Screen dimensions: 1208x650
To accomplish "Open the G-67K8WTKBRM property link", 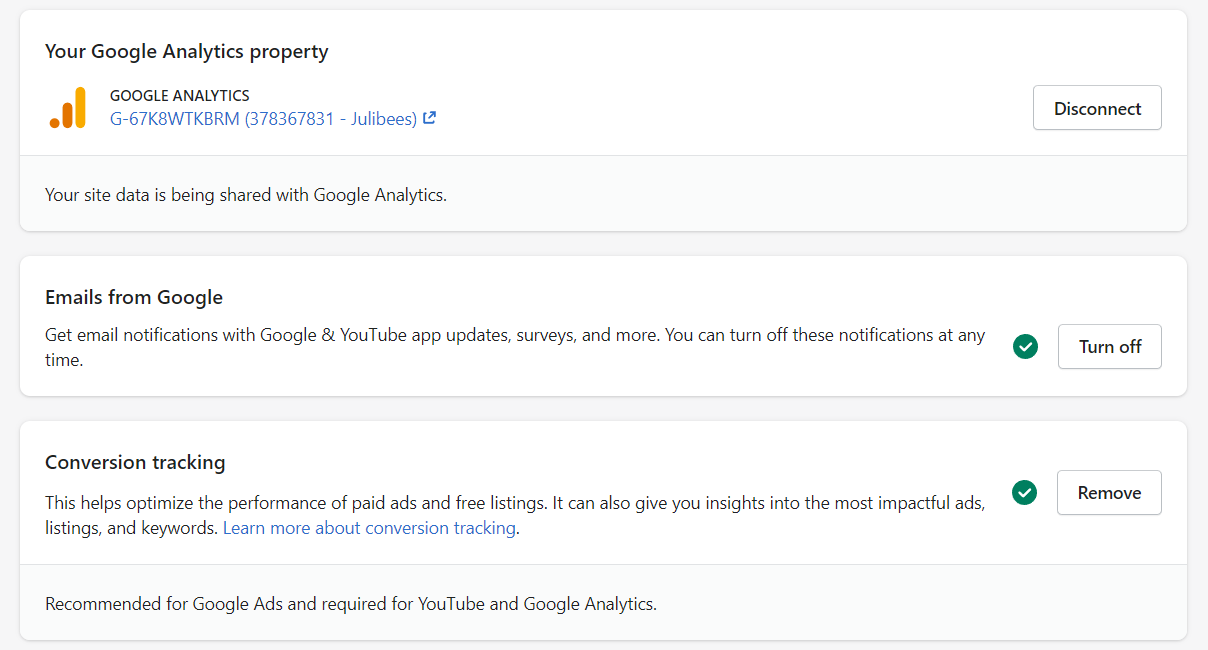I will coord(175,119).
